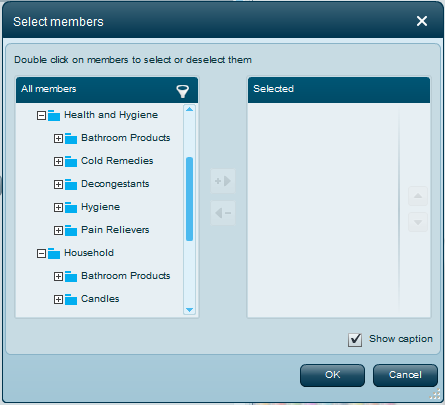
Task: Expand the Cold Remedies node
Action: pyautogui.click(x=58, y=162)
